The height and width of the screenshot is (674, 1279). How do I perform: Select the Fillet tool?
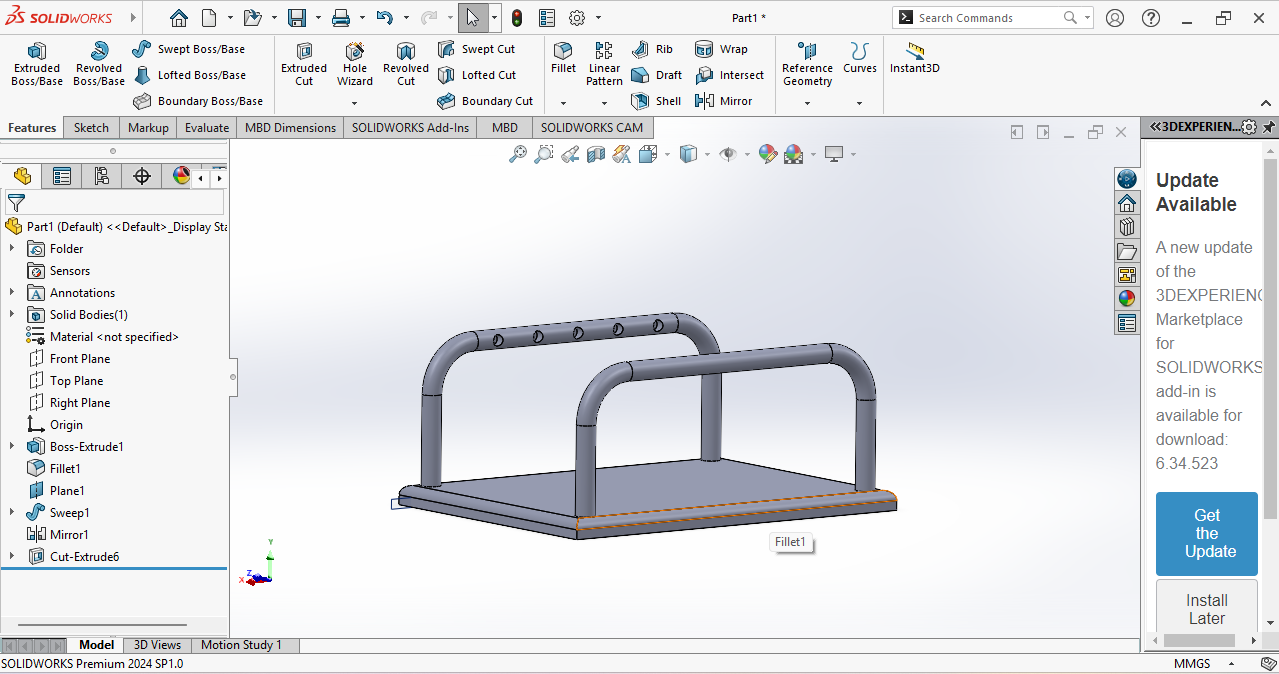564,58
